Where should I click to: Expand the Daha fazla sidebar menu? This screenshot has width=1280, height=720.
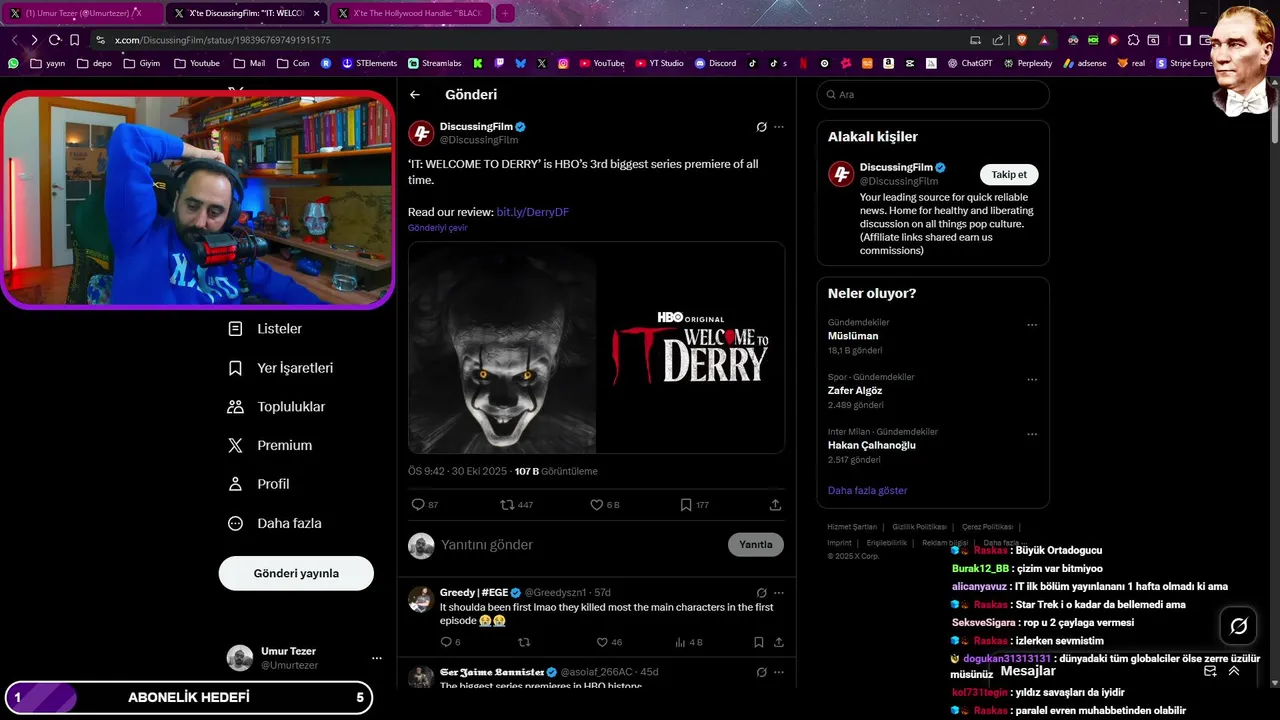tap(275, 523)
